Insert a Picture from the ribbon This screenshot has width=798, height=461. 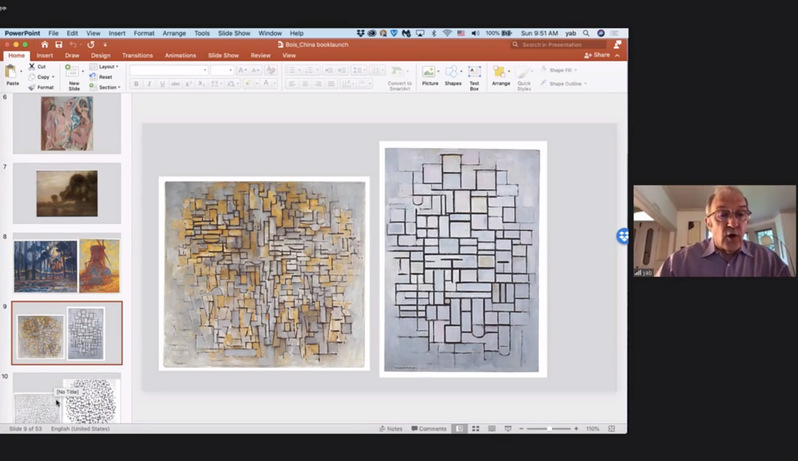430,73
